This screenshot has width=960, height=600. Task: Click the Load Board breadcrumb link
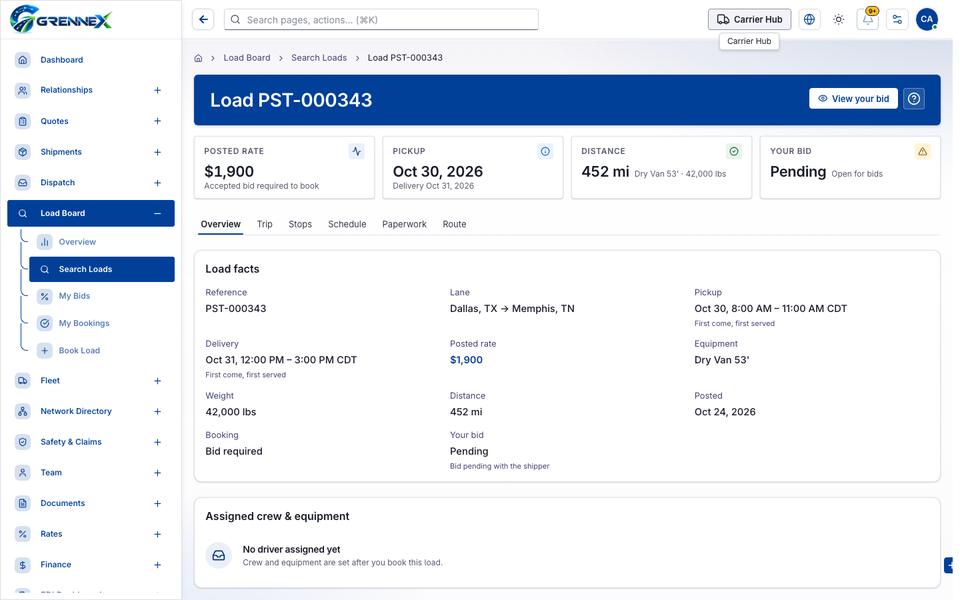(x=247, y=58)
